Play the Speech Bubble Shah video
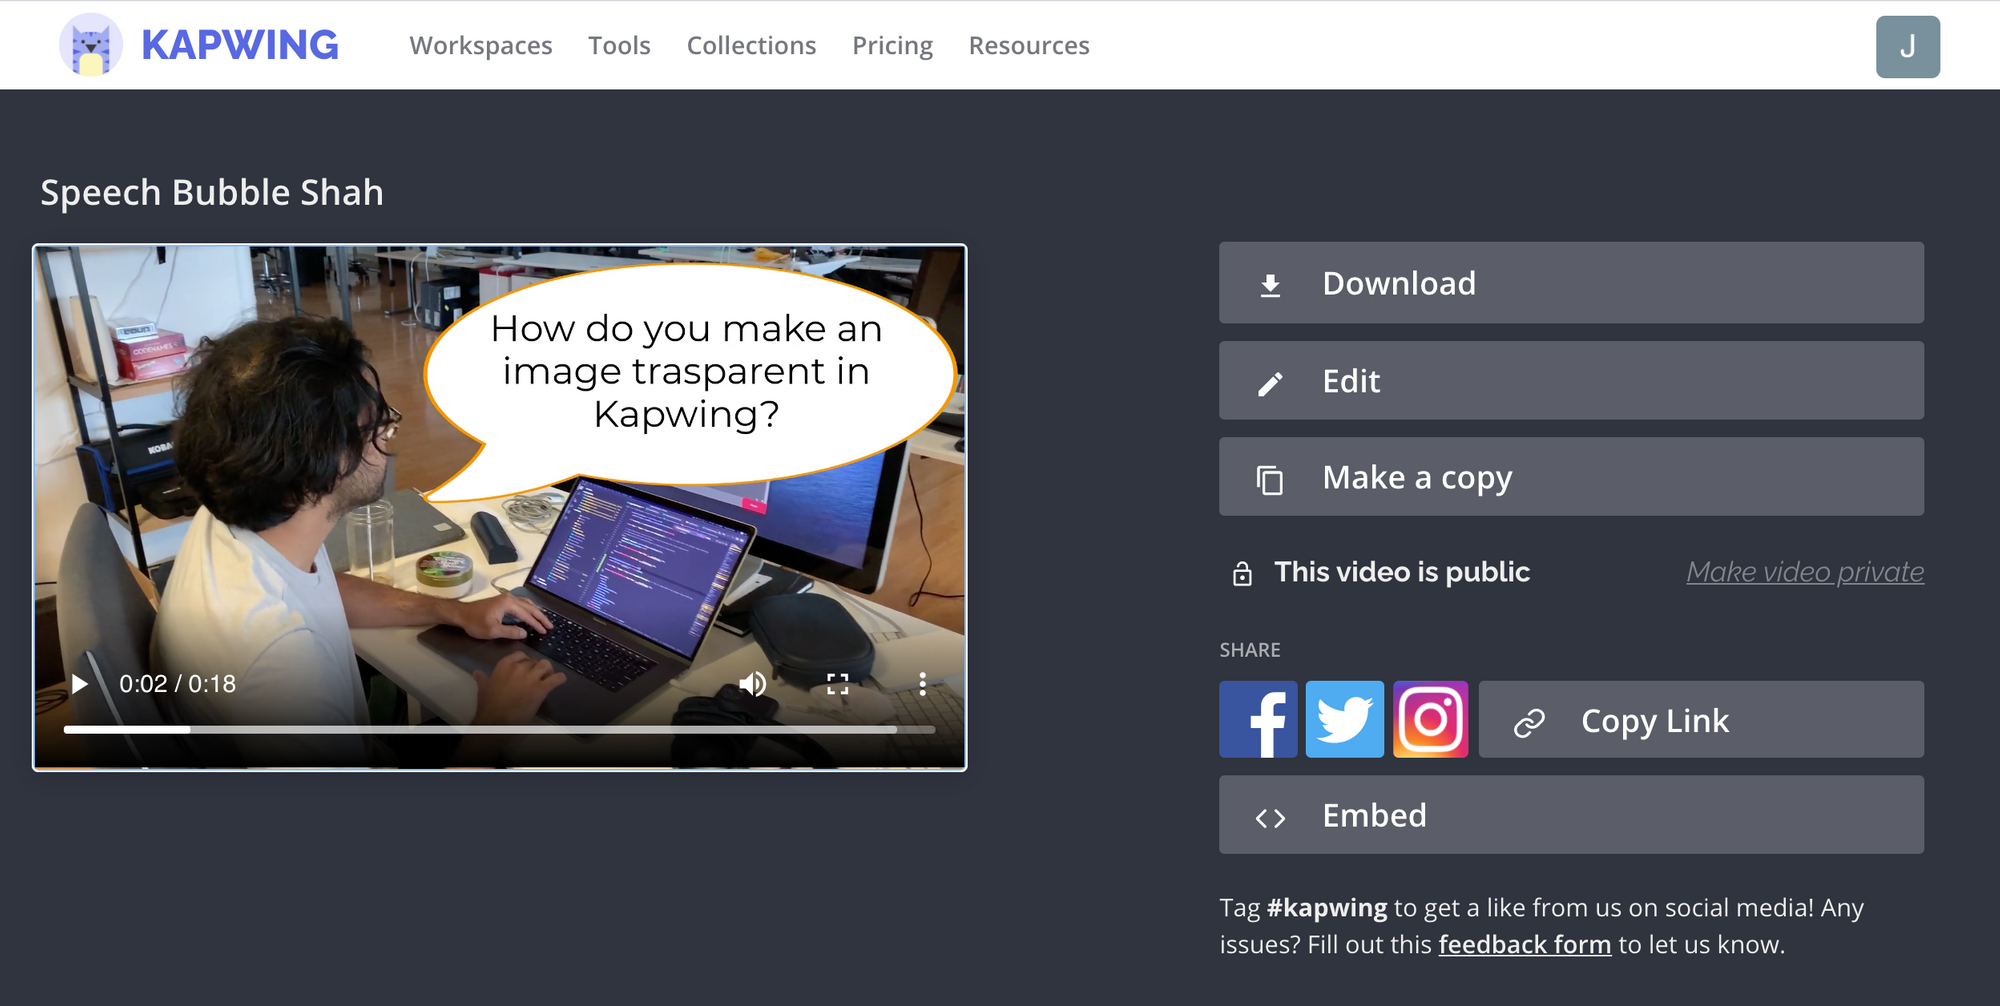The width and height of the screenshot is (2000, 1006). pos(80,684)
